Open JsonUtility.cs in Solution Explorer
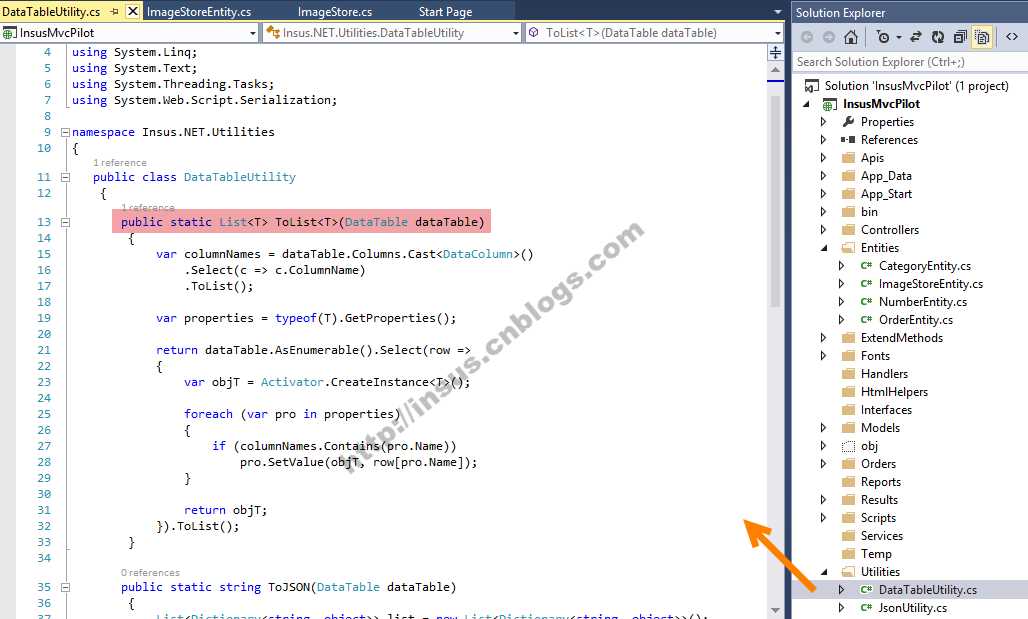The width and height of the screenshot is (1028, 619). (913, 608)
